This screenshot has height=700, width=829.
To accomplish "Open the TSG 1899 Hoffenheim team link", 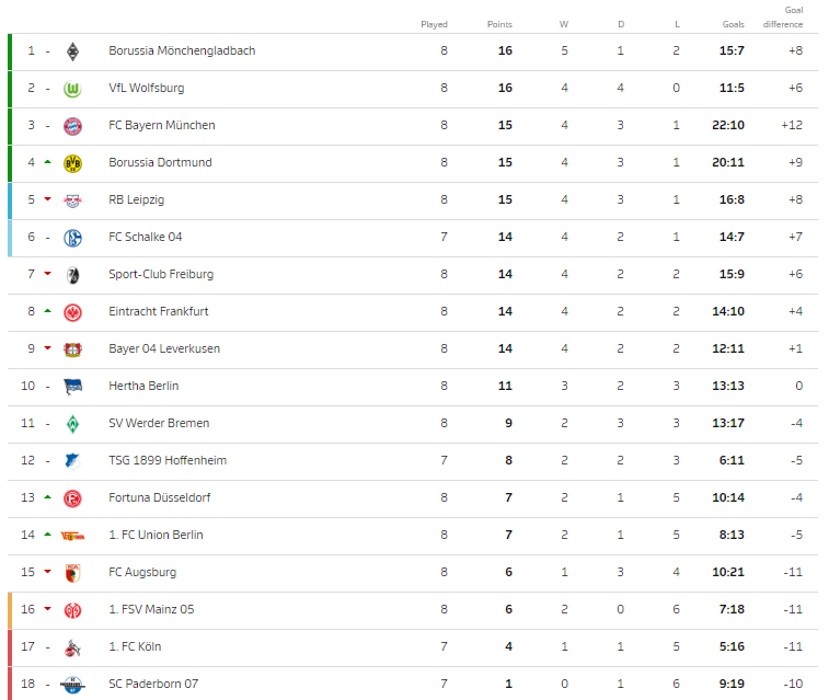I will [x=168, y=460].
